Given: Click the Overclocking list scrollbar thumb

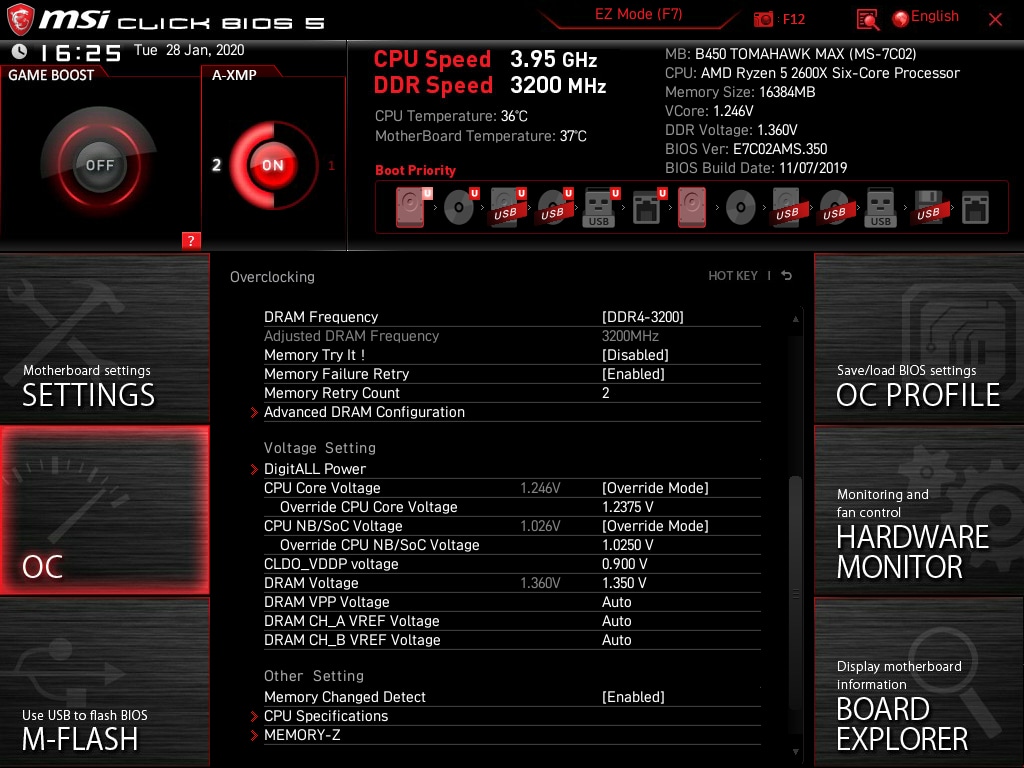Looking at the screenshot, I should point(795,593).
